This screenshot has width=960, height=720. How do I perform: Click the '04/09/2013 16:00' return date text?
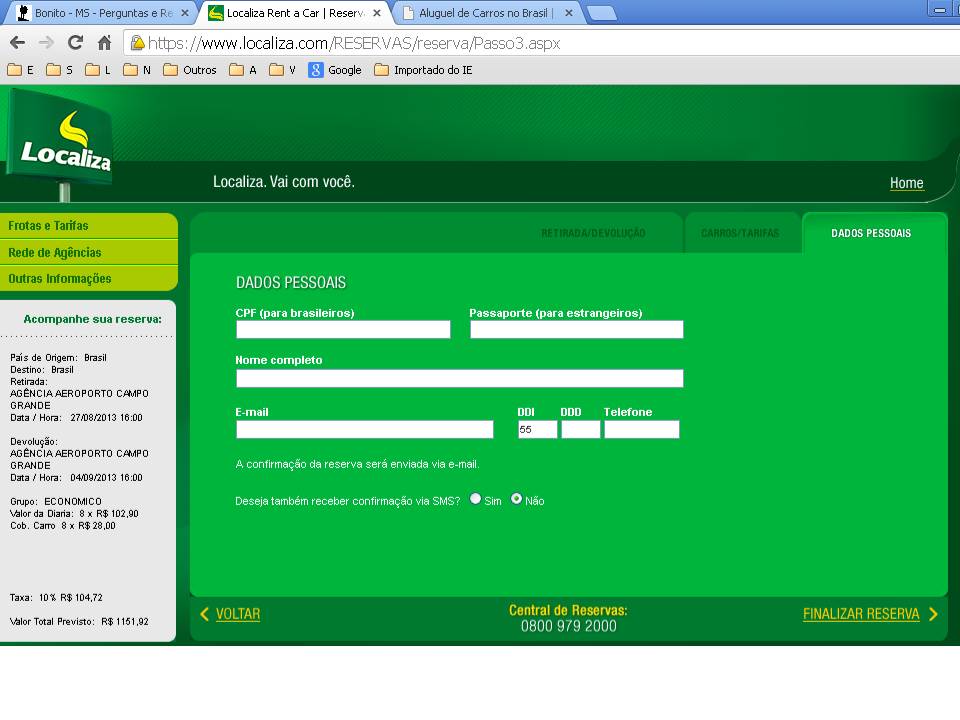click(107, 478)
